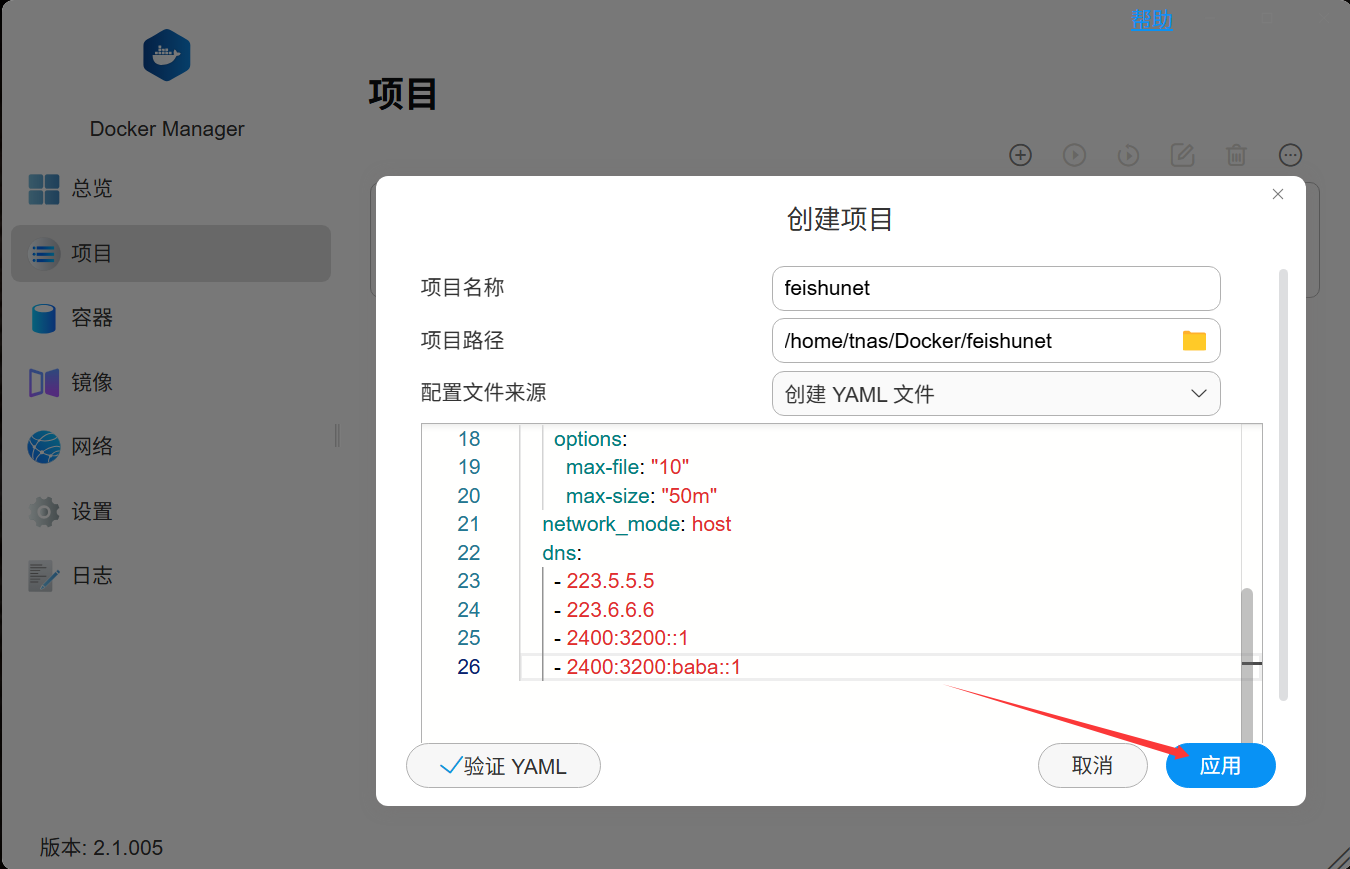Click the dialog's outer vertical scrollbar

point(1283,484)
